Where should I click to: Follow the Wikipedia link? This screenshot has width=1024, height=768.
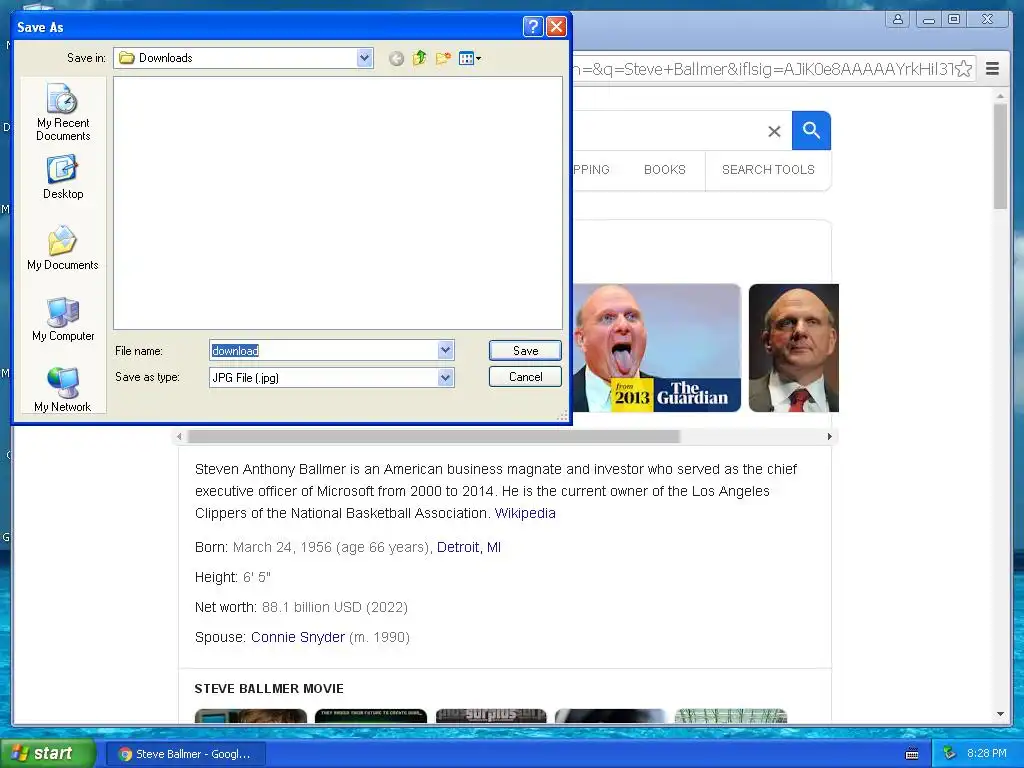525,513
